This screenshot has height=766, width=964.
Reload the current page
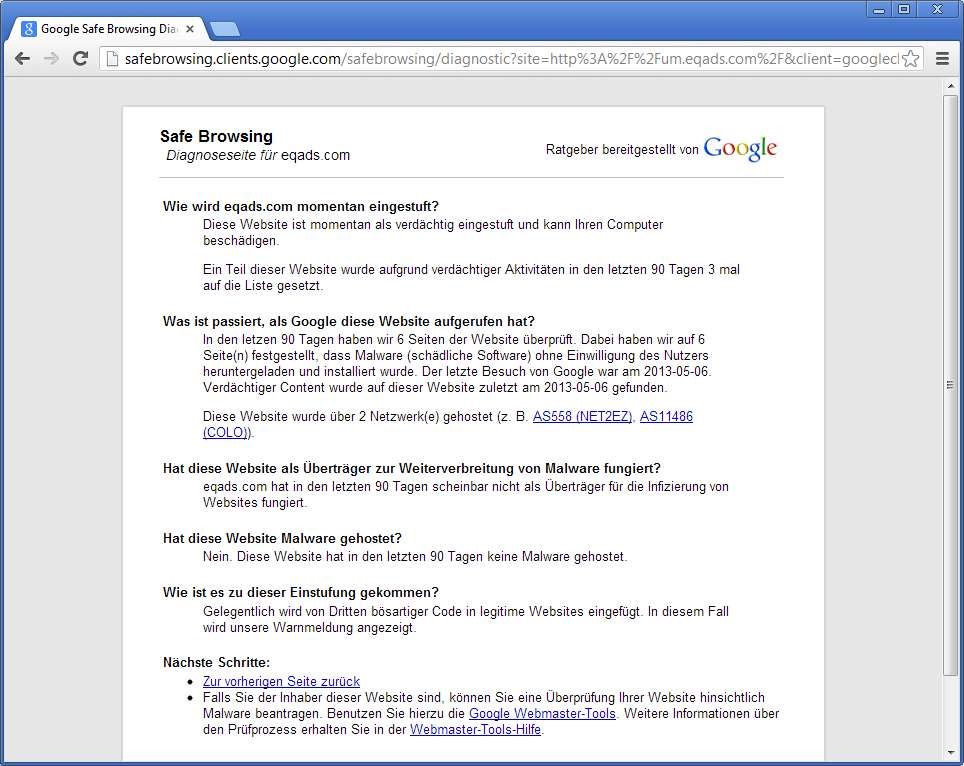click(x=81, y=59)
